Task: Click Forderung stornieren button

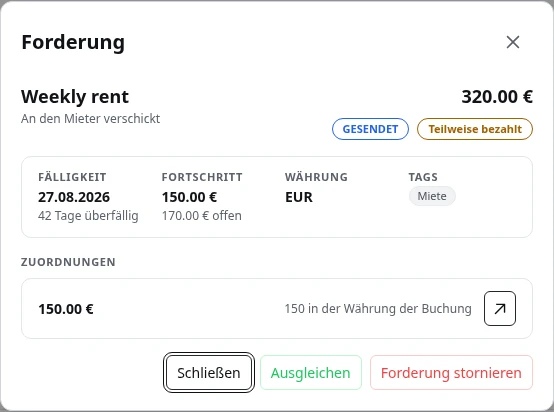Action: coord(451,372)
